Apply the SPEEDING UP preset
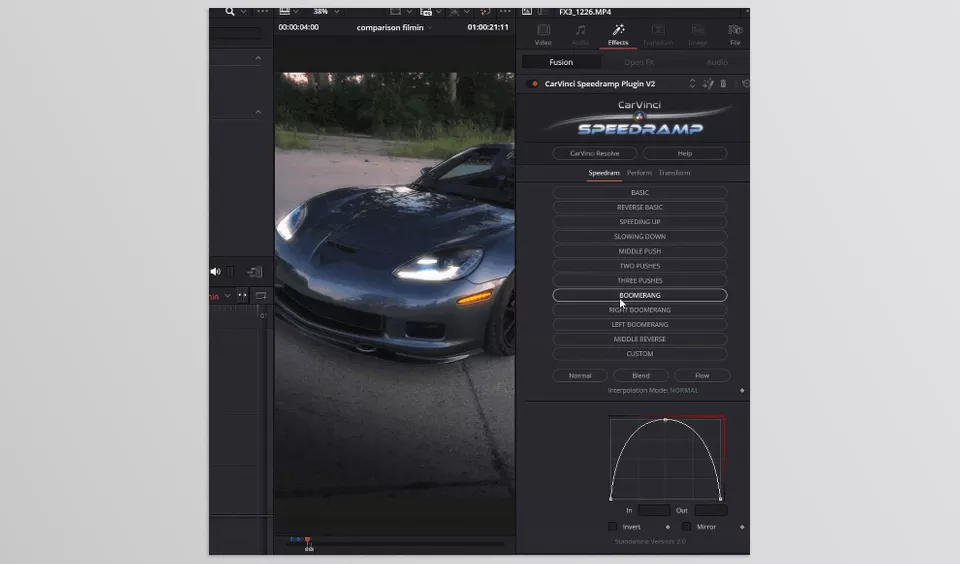The width and height of the screenshot is (960, 564). pos(640,222)
